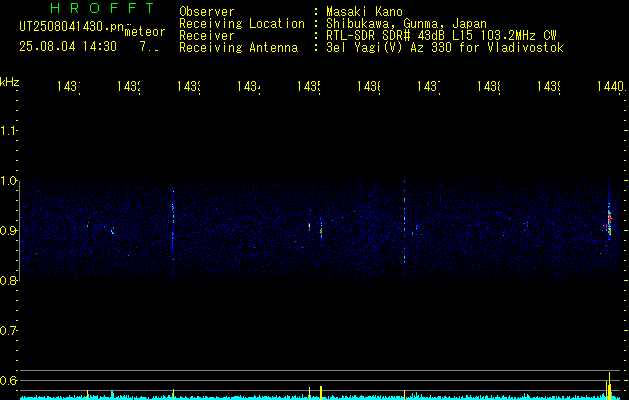Click the 0.8 frequency axis label

pyautogui.click(x=8, y=280)
